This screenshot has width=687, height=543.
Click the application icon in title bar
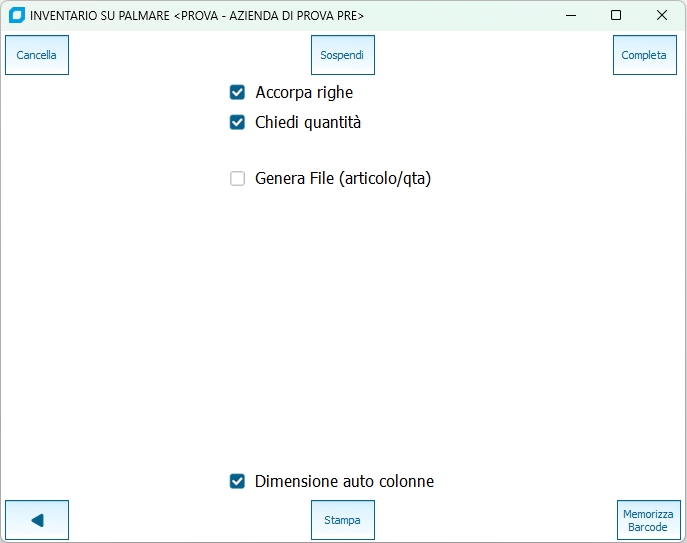point(16,16)
